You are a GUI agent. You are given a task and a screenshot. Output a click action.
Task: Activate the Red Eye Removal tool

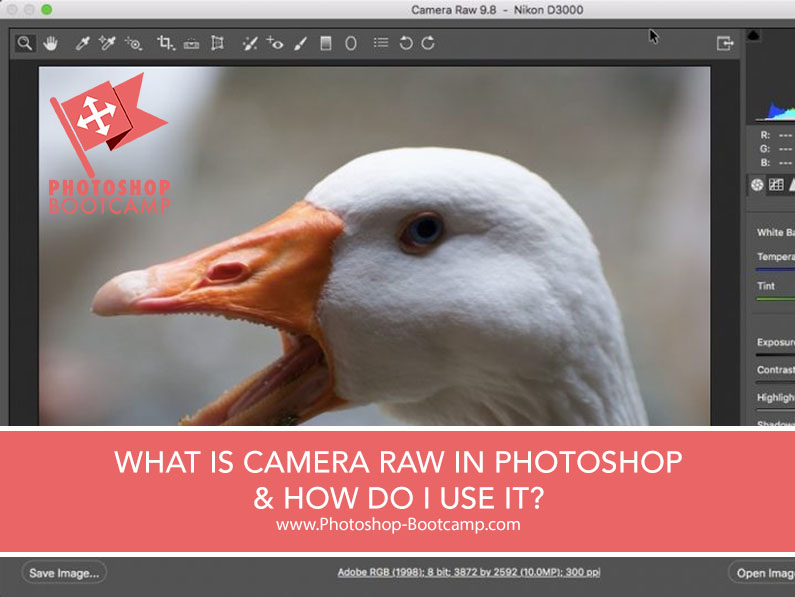pyautogui.click(x=275, y=43)
